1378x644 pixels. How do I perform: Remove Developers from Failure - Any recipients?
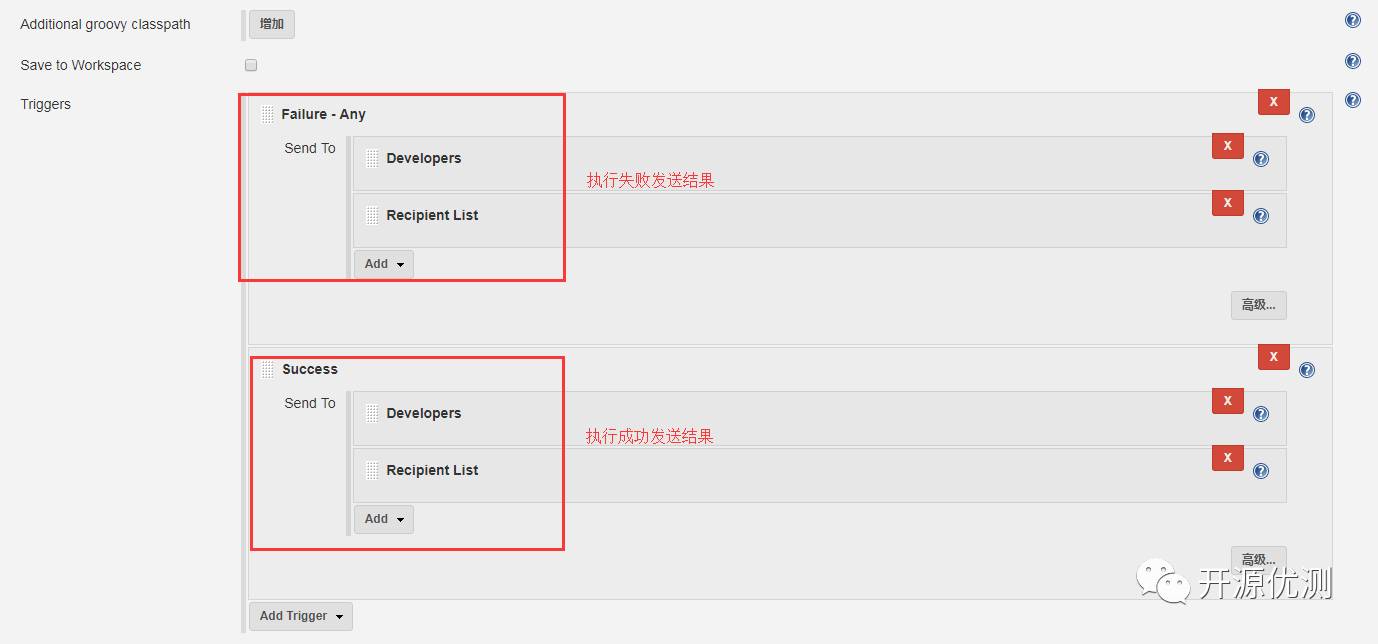point(1228,146)
